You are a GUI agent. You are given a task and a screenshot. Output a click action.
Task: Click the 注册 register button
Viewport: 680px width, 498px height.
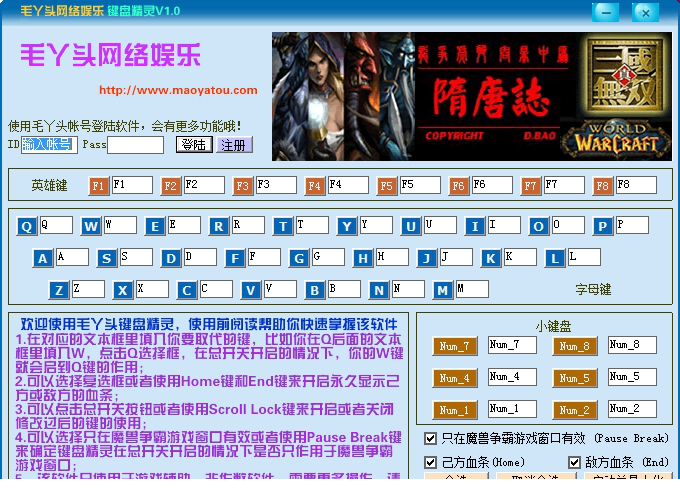pyautogui.click(x=234, y=145)
